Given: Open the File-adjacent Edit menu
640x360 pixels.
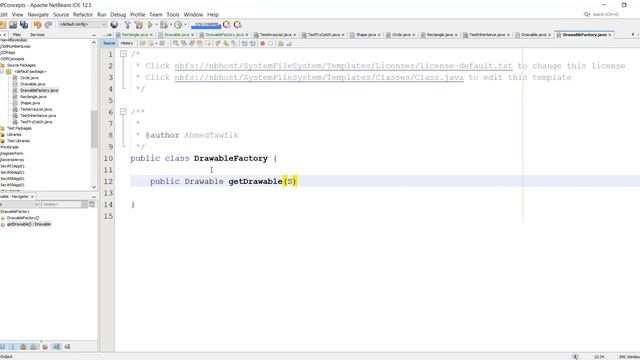Looking at the screenshot, I should pos(4,14).
